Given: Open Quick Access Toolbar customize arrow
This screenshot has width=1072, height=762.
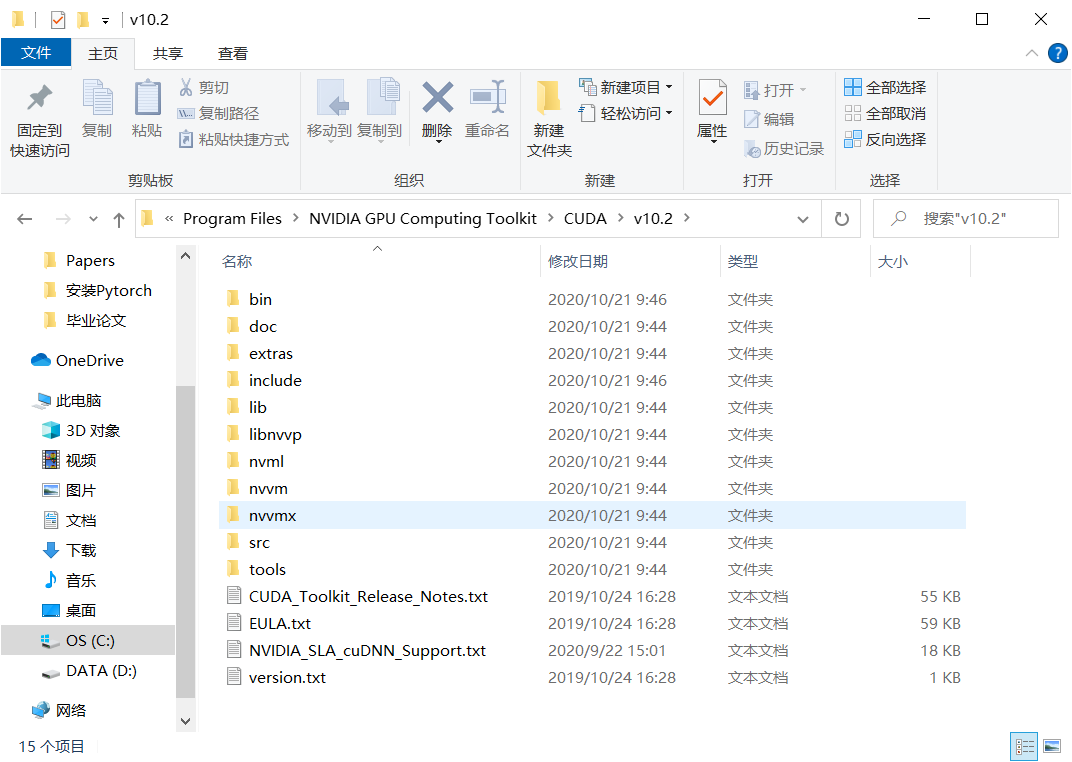Looking at the screenshot, I should (105, 21).
